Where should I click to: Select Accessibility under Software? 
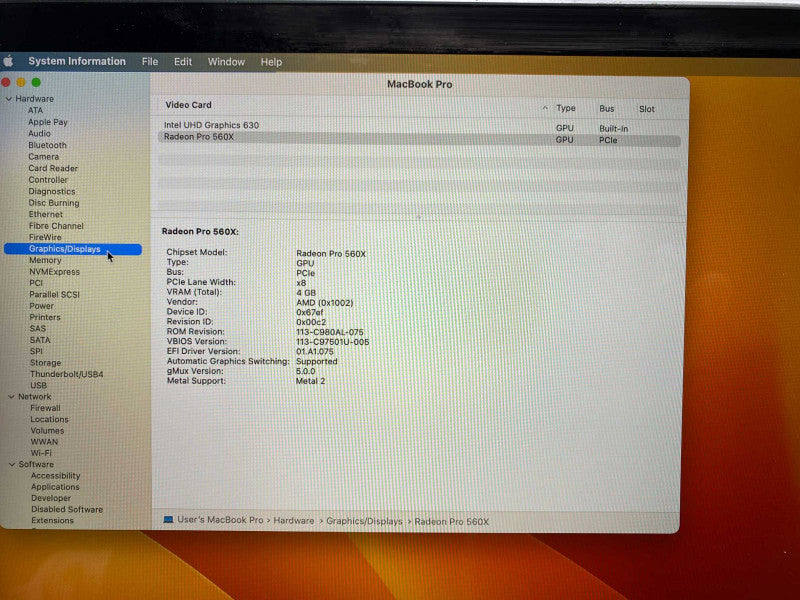[x=56, y=476]
